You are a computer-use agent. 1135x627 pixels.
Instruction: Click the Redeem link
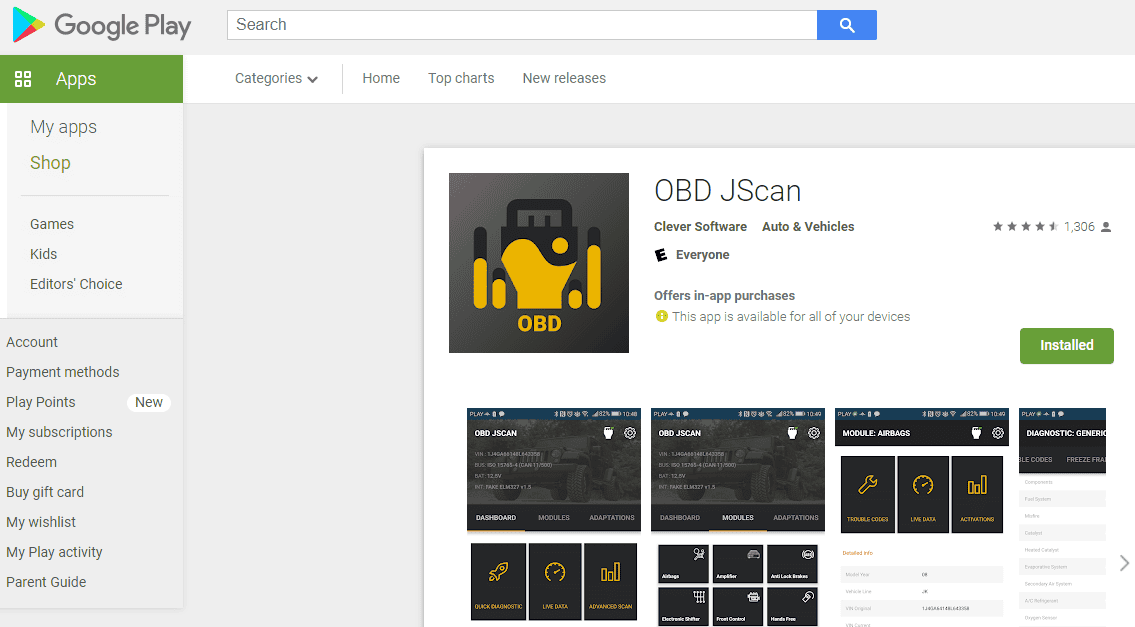[x=31, y=462]
